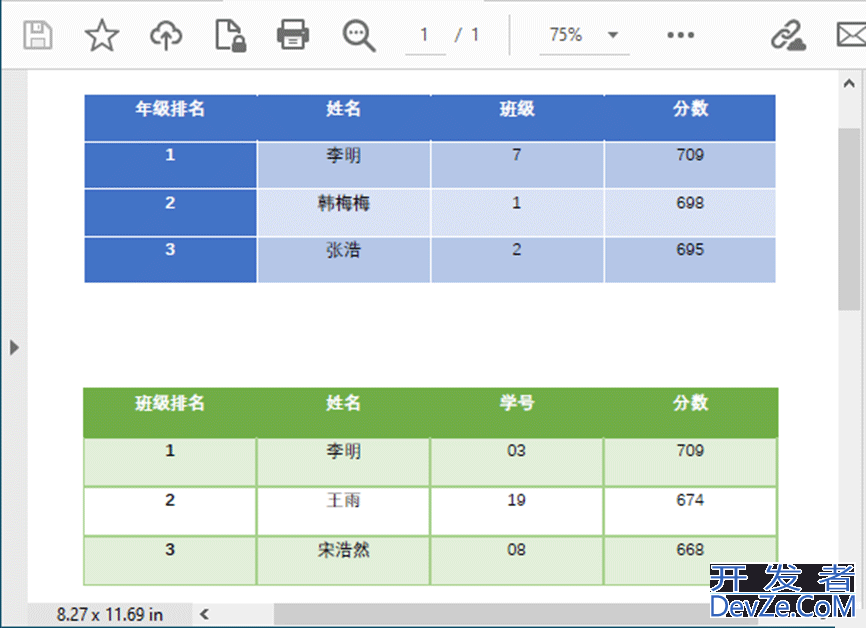This screenshot has height=628, width=866.
Task: Click the vertical scrollbar thumb
Action: coord(849,219)
